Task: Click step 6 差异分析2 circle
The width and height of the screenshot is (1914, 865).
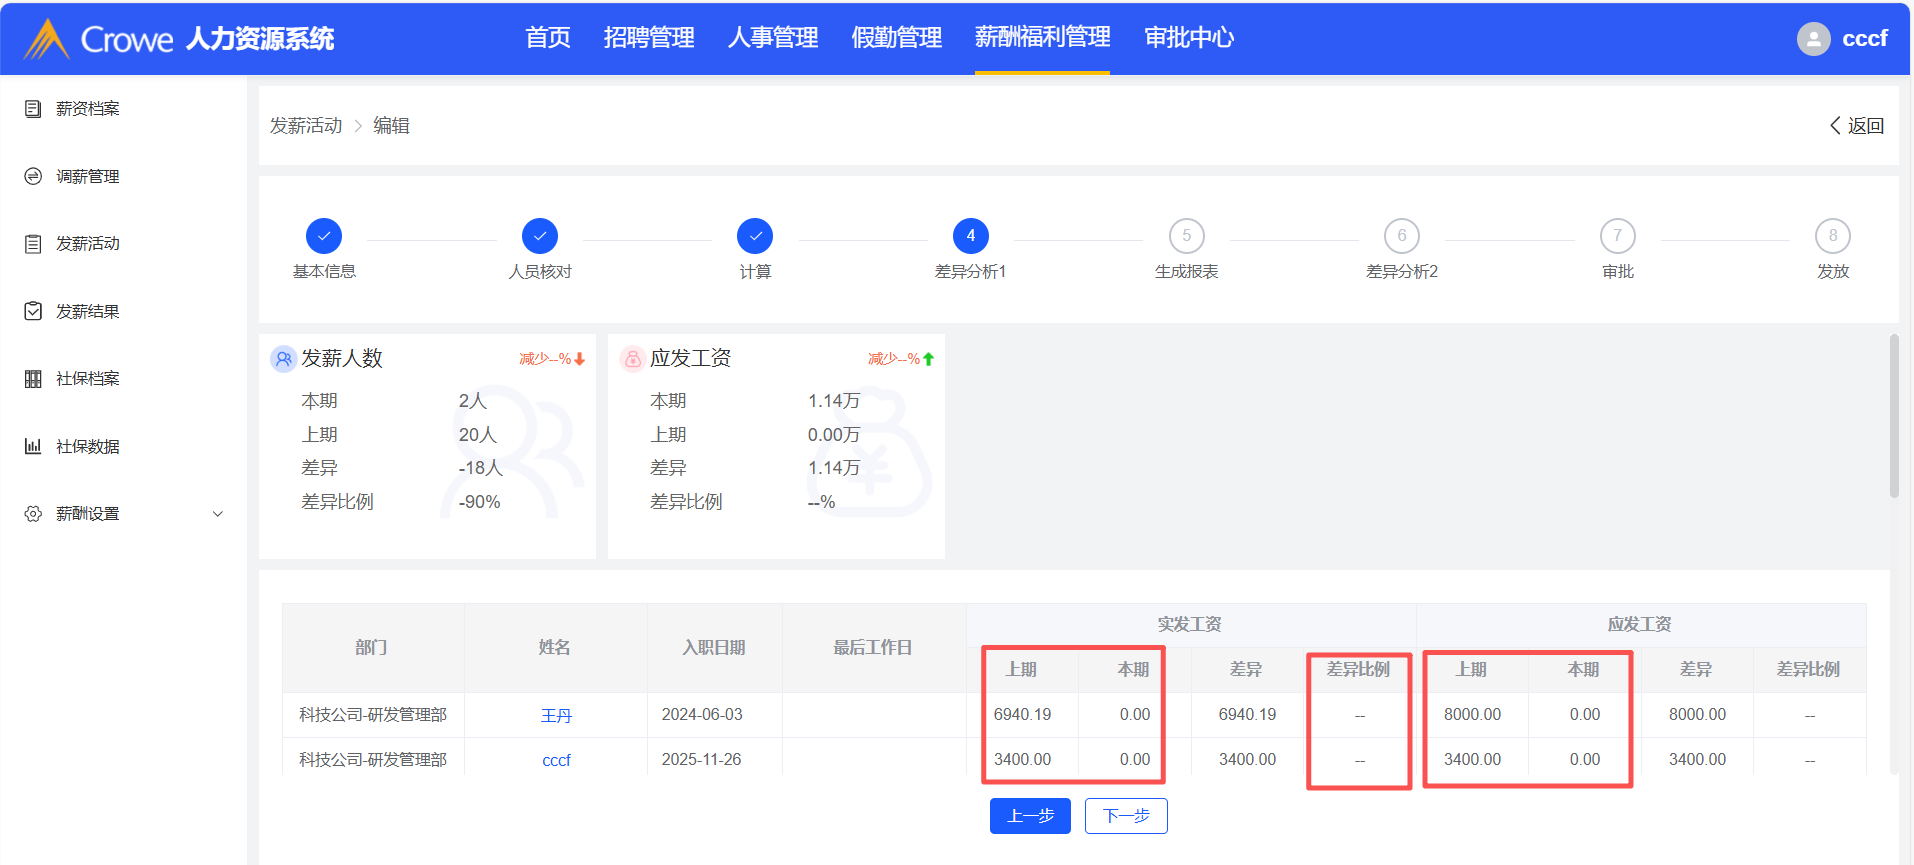Action: [1402, 236]
